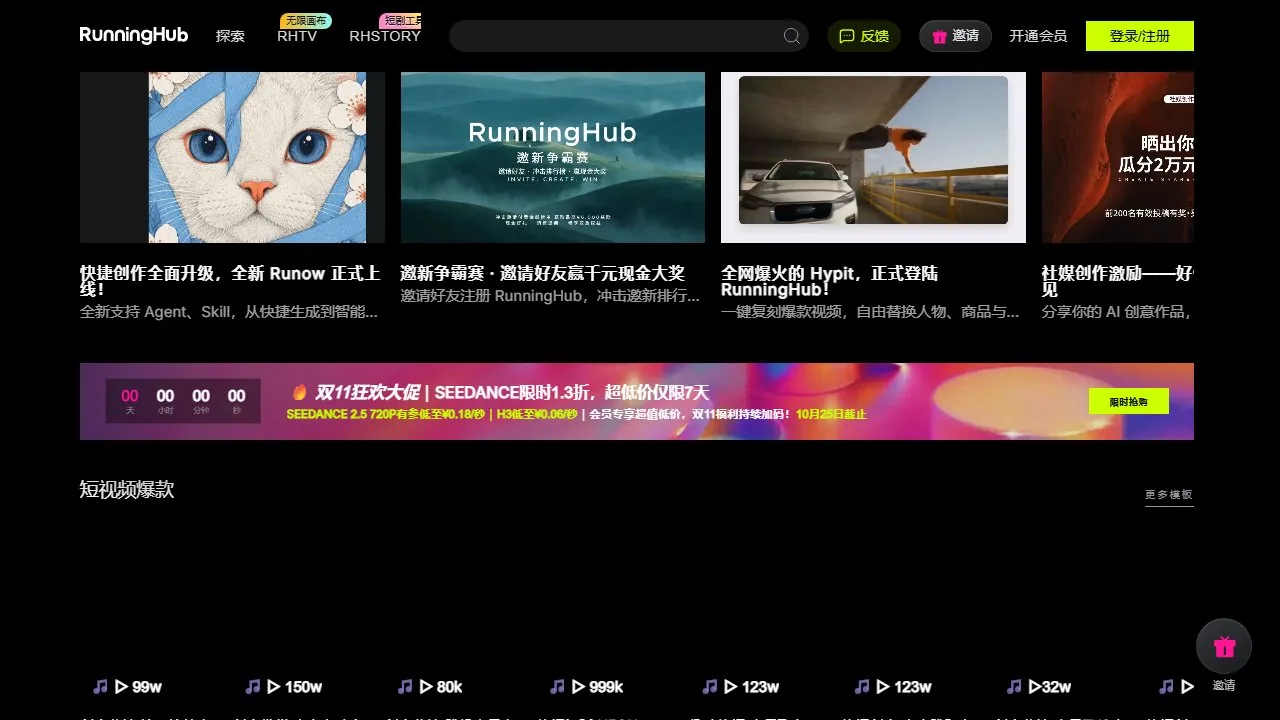Screen dimensions: 1280x720
Task: Open the 更多模板 link
Action: click(x=1169, y=494)
